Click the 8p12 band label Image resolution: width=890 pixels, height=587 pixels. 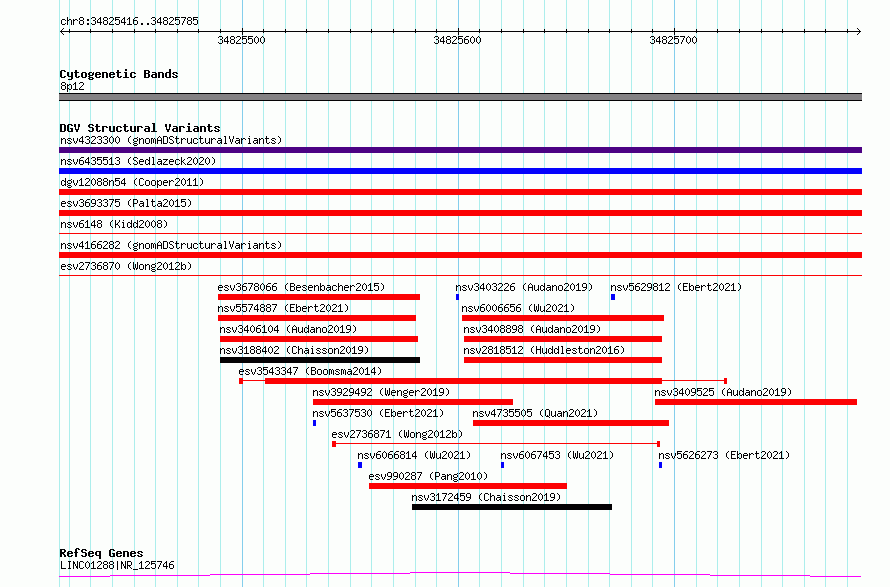(72, 86)
